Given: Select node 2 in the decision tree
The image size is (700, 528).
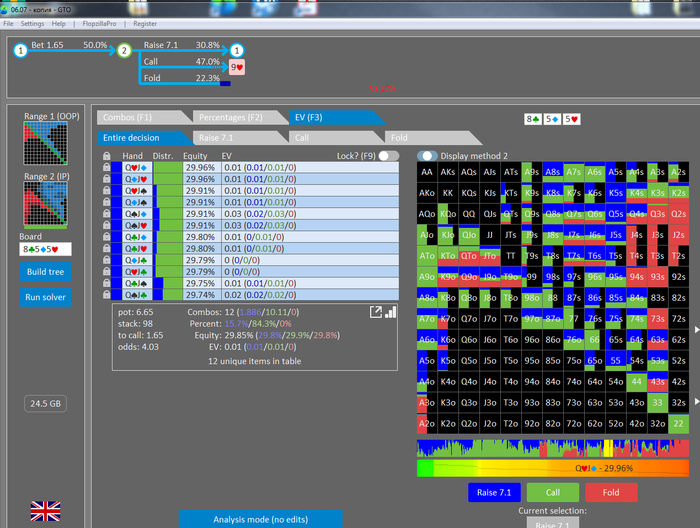Looking at the screenshot, I should 124,50.
